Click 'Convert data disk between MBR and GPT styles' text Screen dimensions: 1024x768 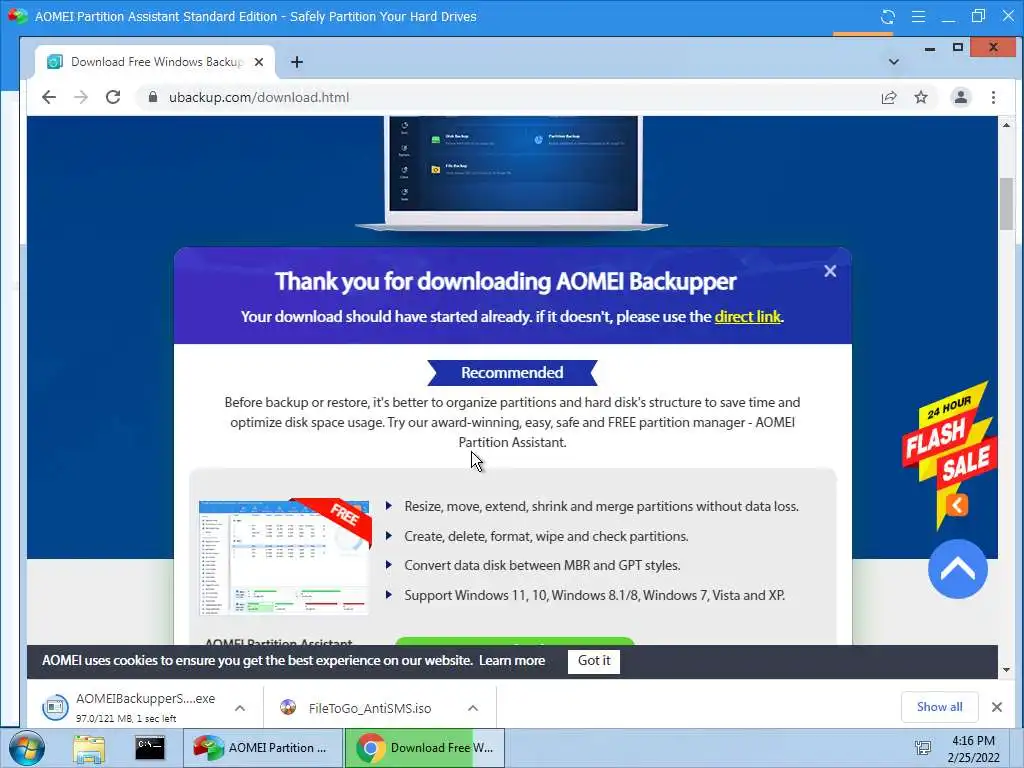click(542, 566)
